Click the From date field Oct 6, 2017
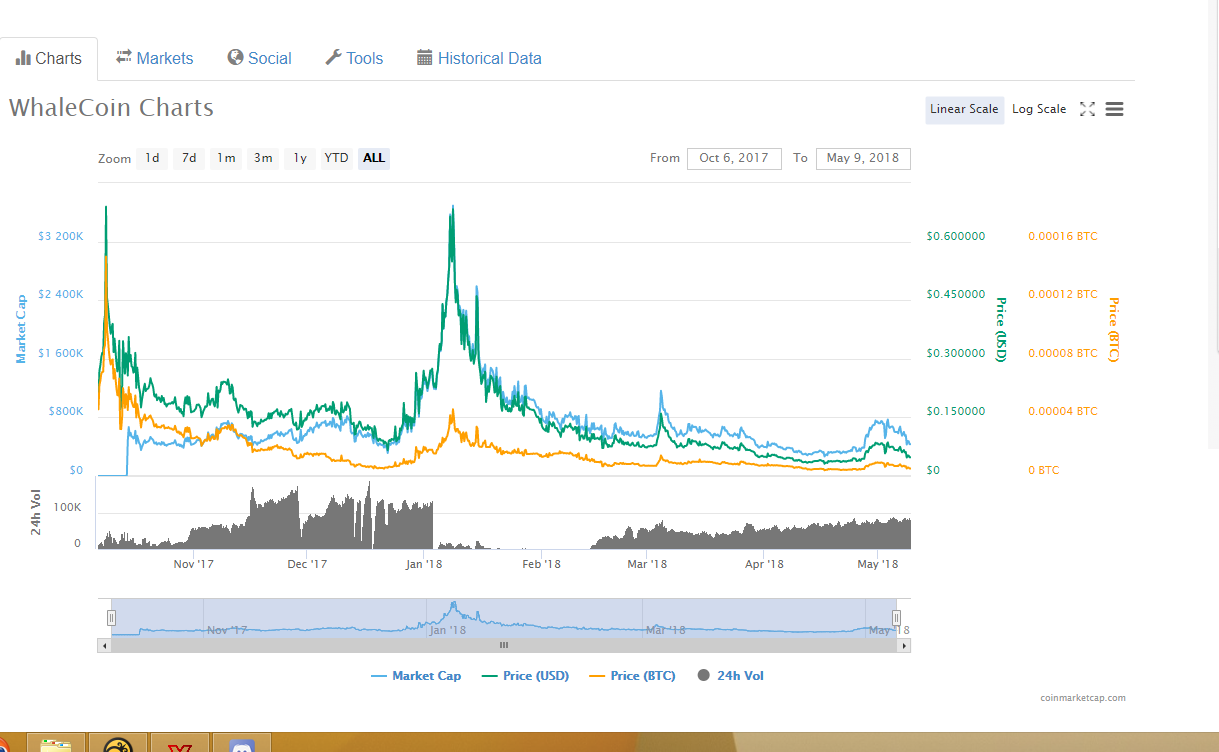 [734, 158]
